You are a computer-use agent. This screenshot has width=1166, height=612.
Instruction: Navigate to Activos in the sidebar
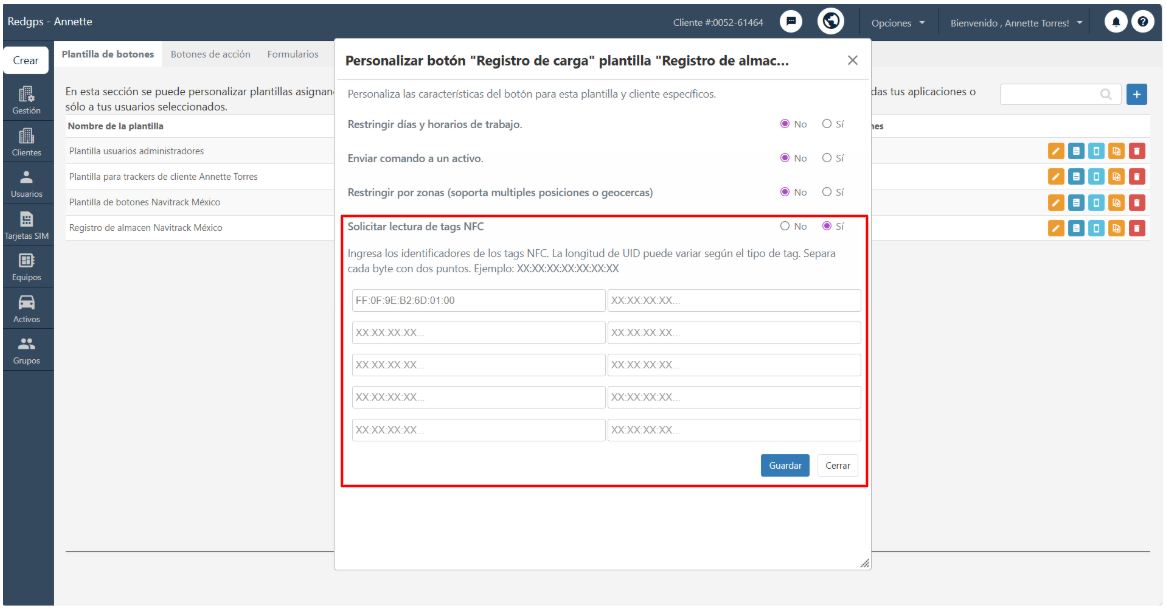coord(26,309)
